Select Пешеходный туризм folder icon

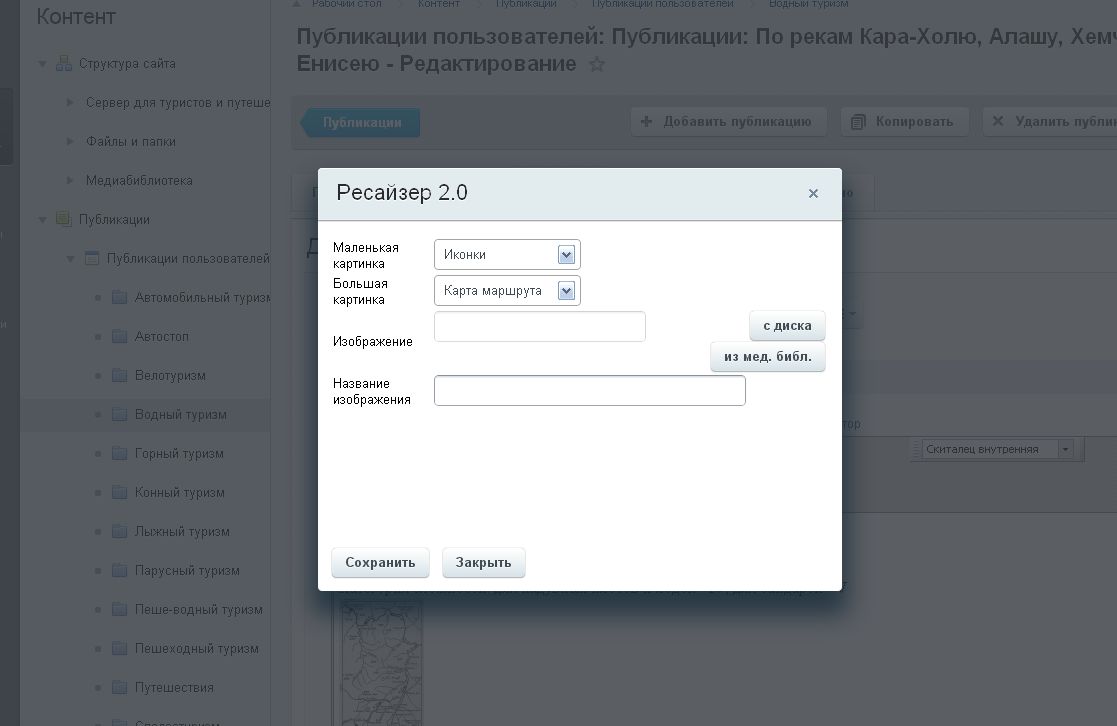[x=120, y=648]
